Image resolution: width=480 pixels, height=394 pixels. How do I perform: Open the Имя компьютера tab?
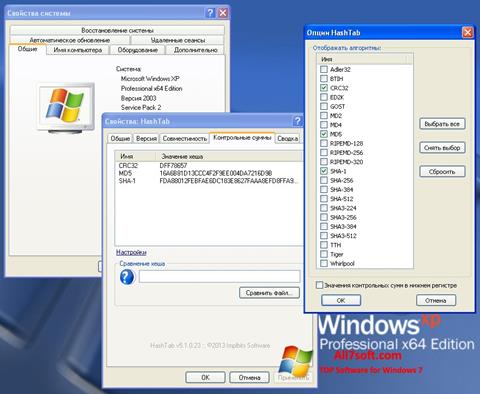point(78,50)
